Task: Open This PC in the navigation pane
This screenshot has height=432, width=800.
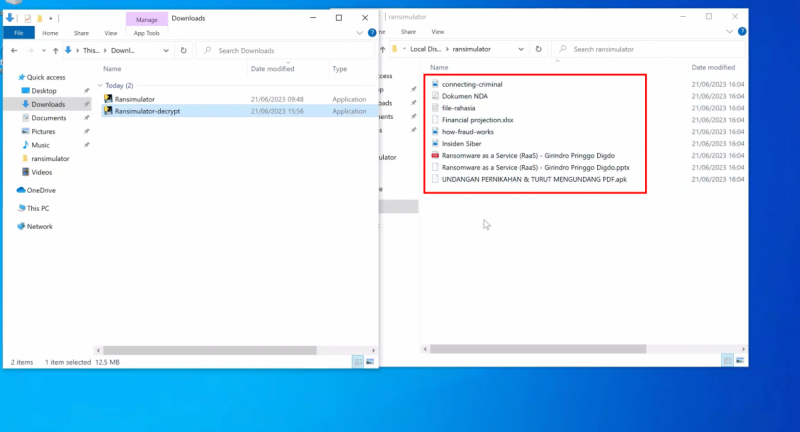Action: (38, 208)
